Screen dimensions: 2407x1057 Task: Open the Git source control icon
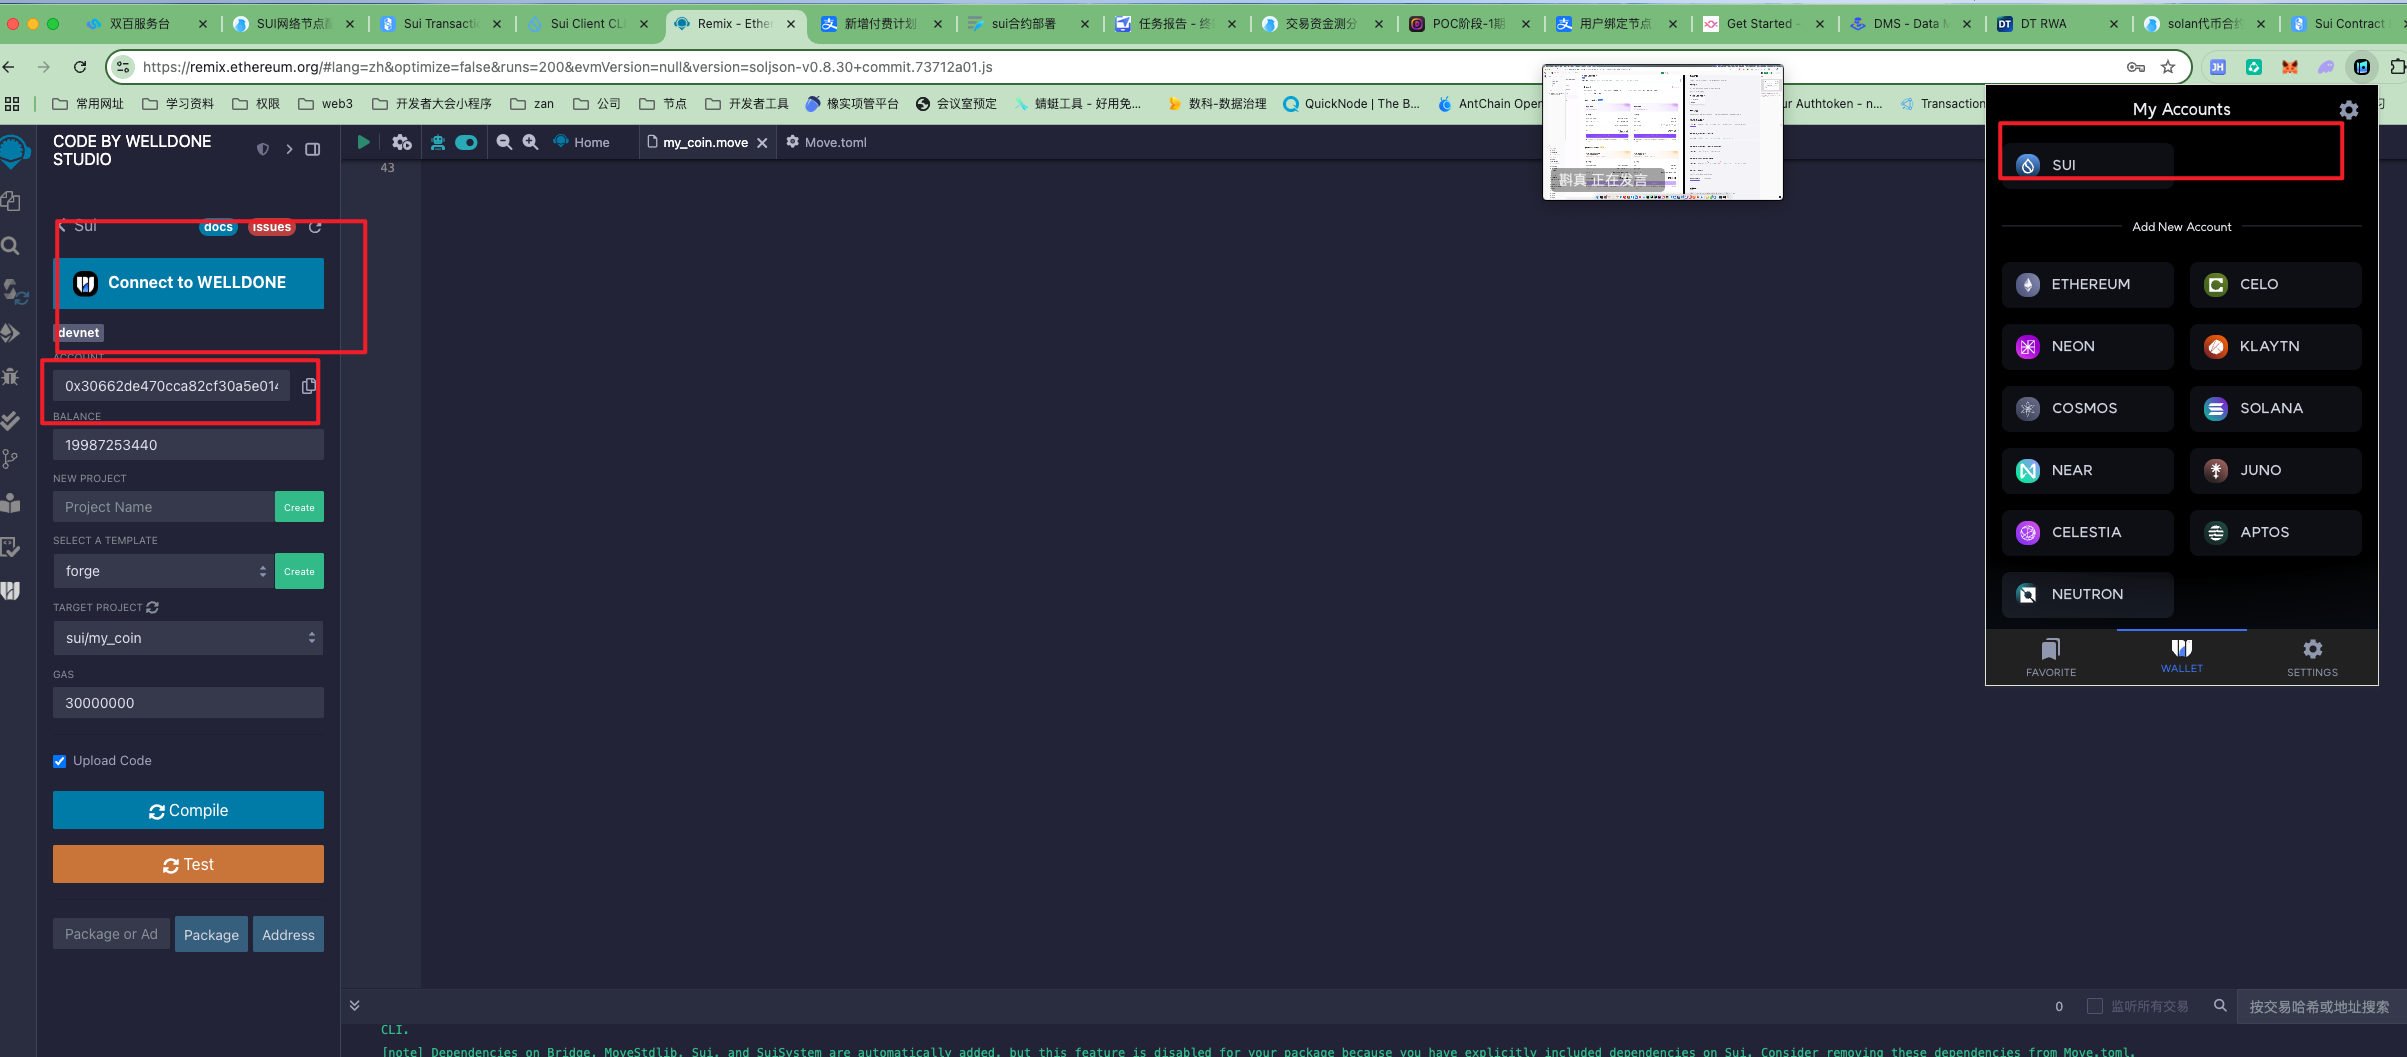10,459
